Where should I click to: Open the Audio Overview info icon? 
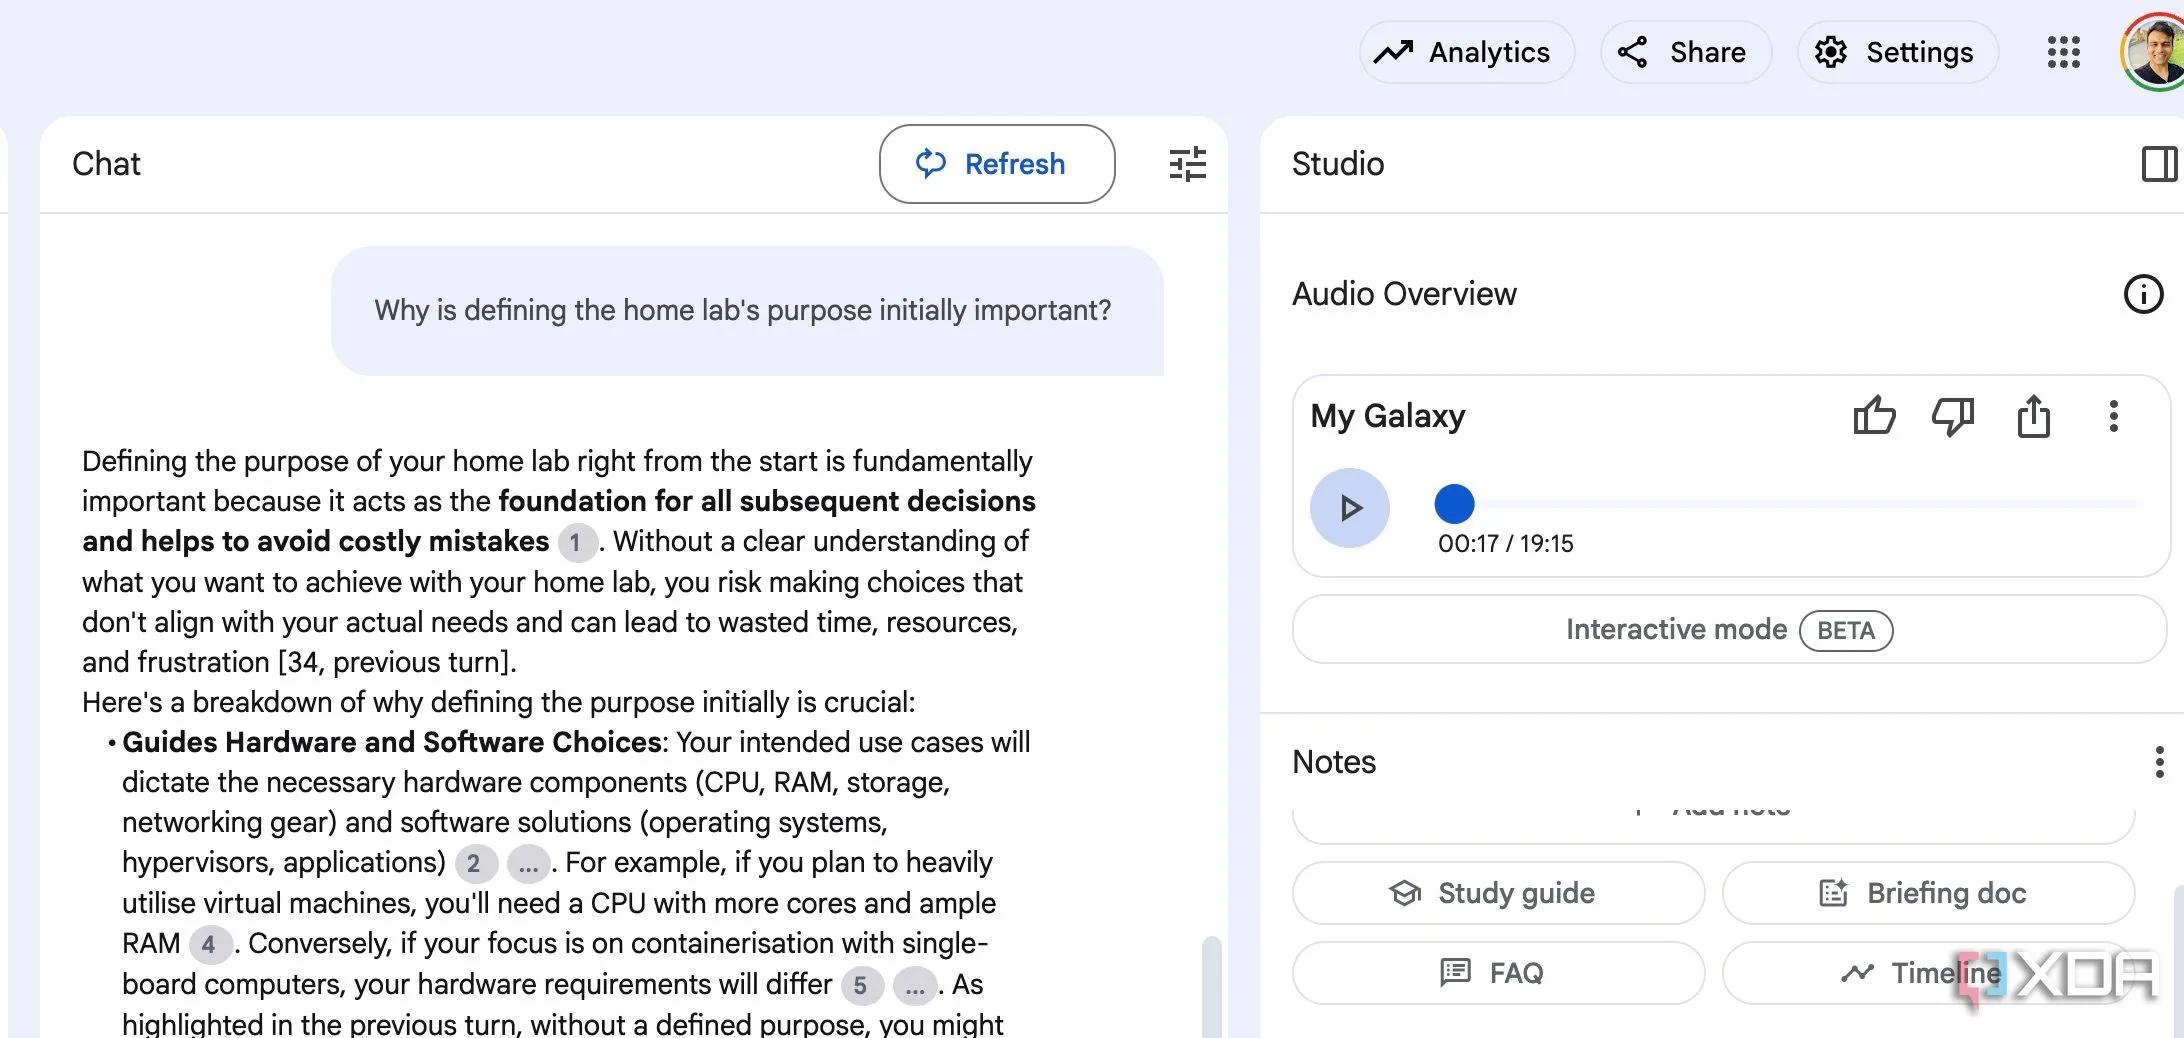2142,294
